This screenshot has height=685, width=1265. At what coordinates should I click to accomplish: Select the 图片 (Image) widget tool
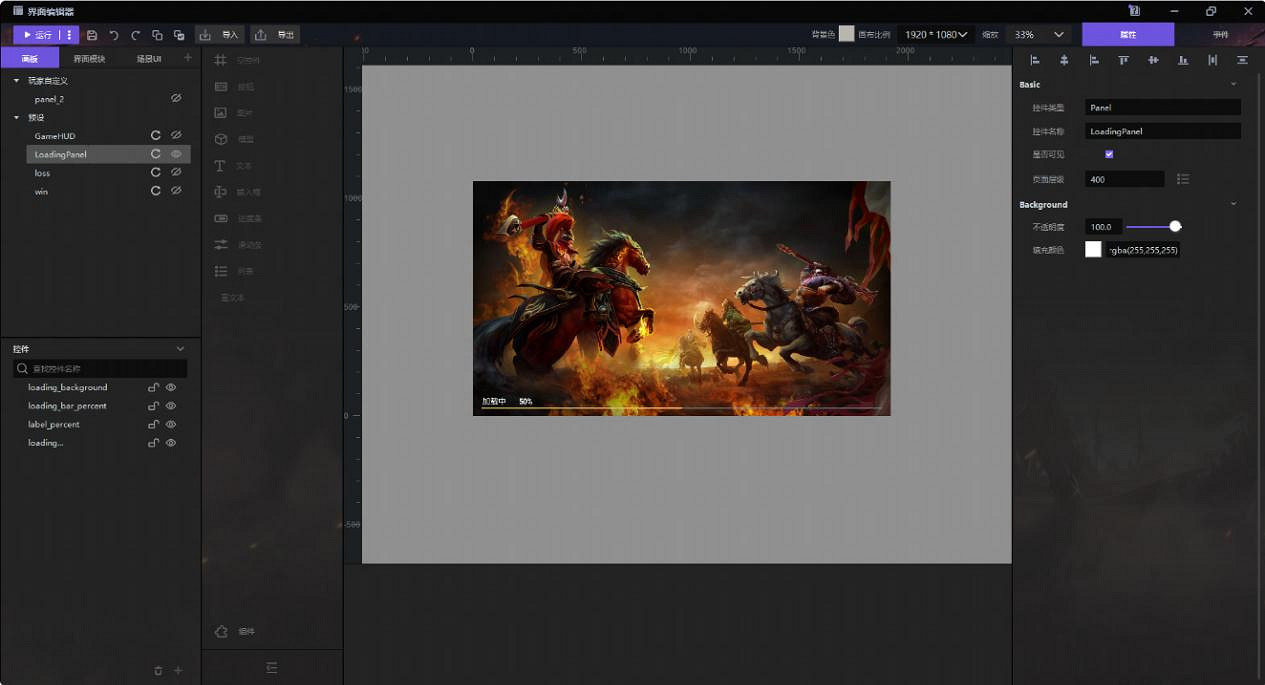(x=232, y=113)
